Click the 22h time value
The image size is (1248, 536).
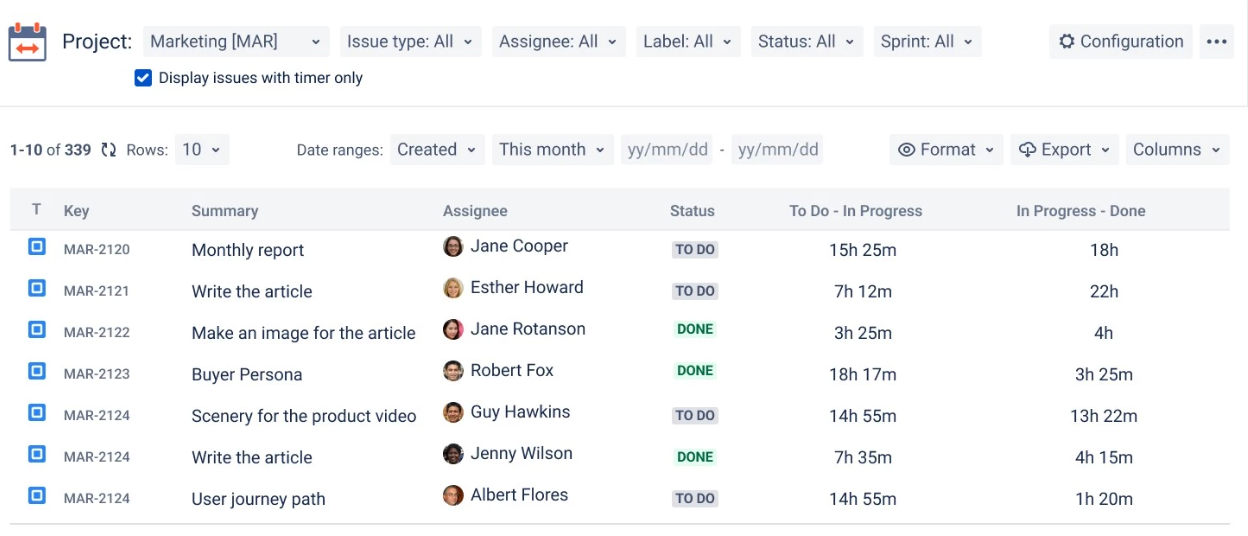1104,291
